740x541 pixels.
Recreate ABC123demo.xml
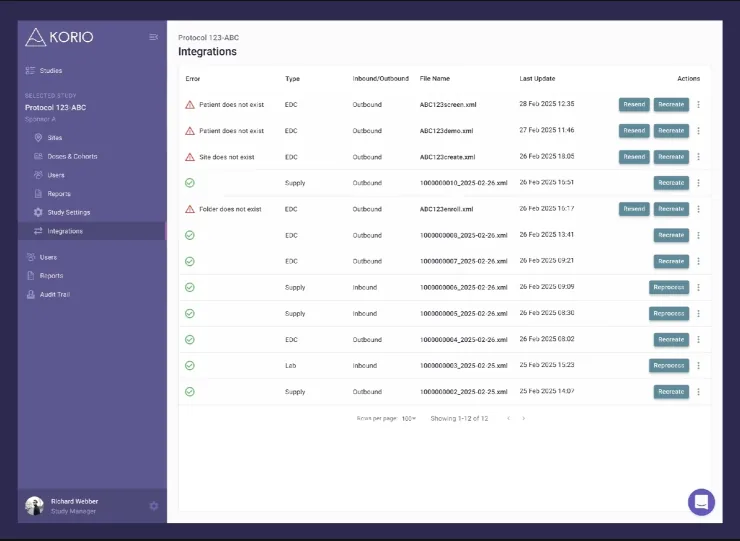(x=671, y=131)
